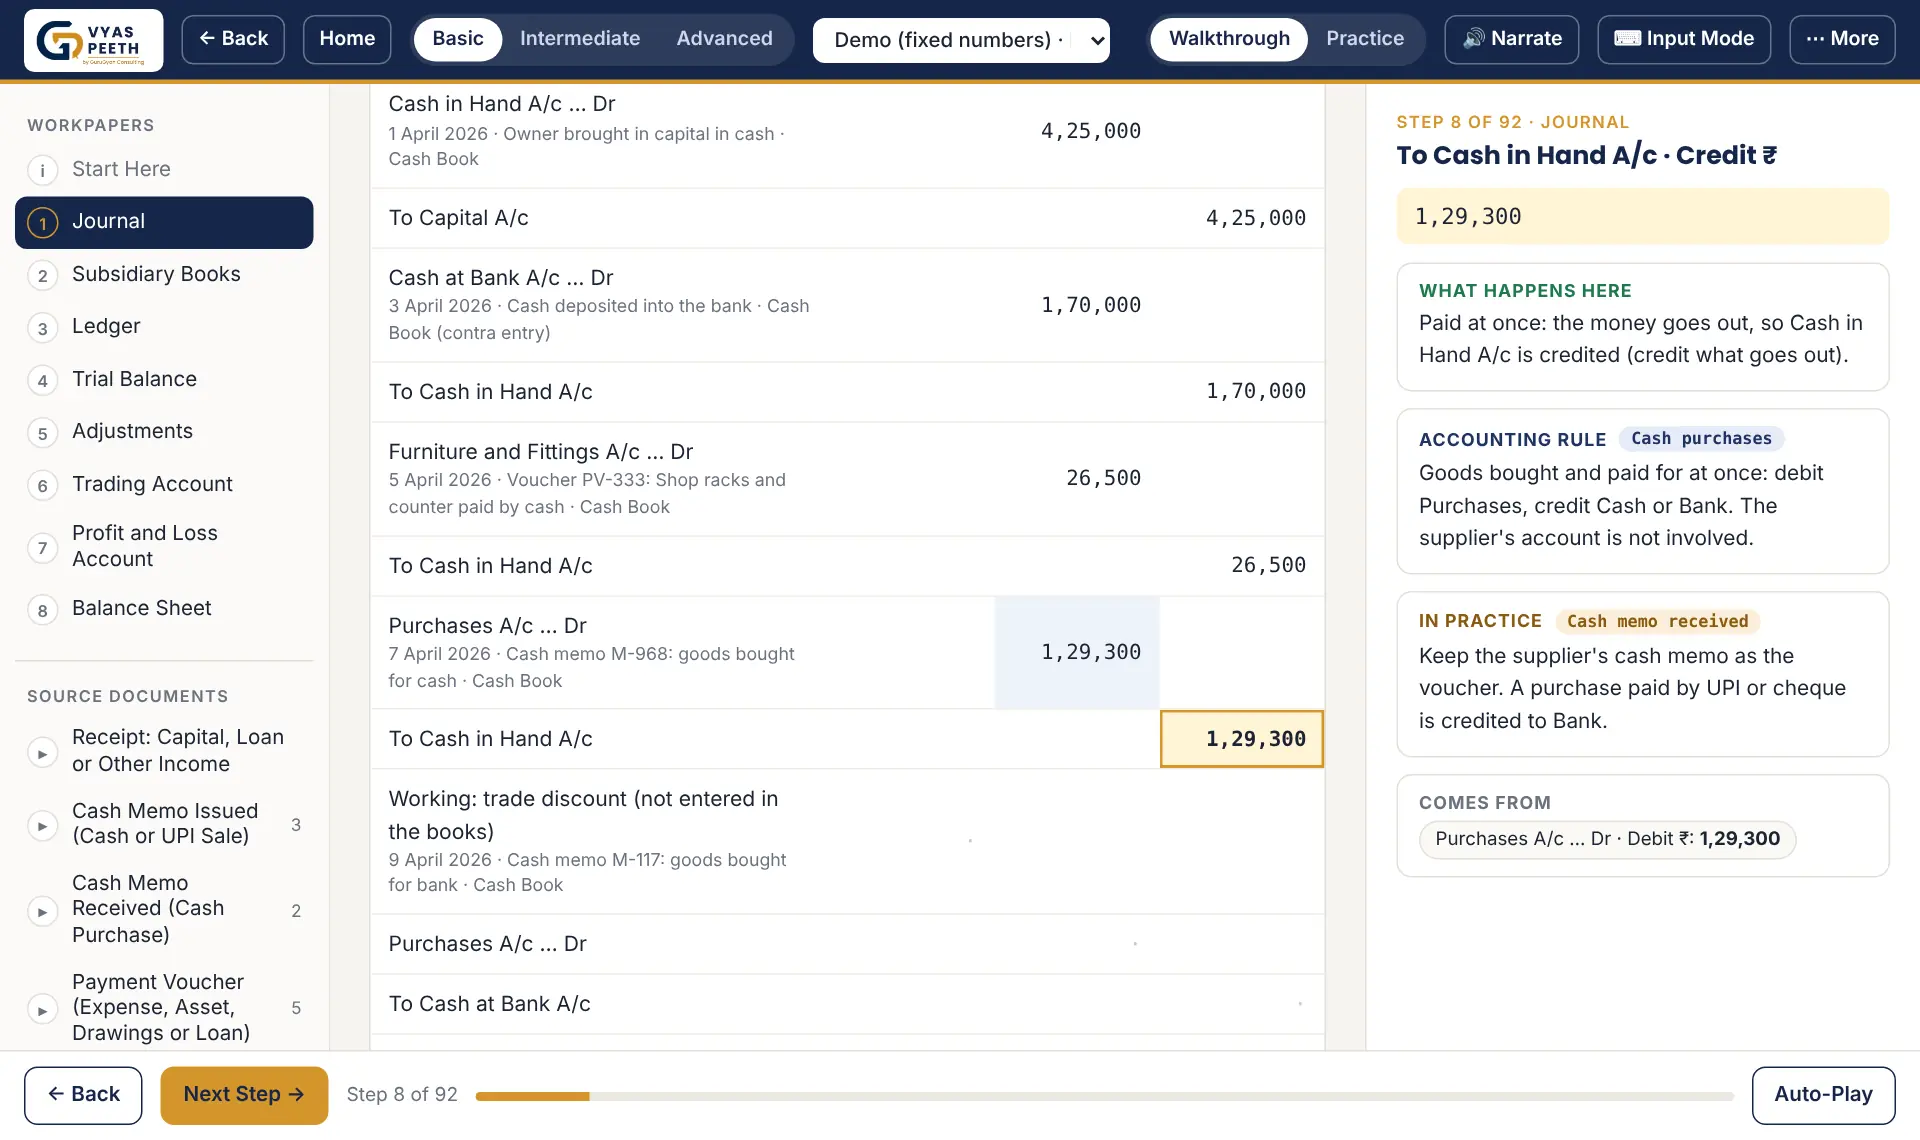The width and height of the screenshot is (1920, 1140).
Task: Switch to Basic level
Action: (458, 39)
